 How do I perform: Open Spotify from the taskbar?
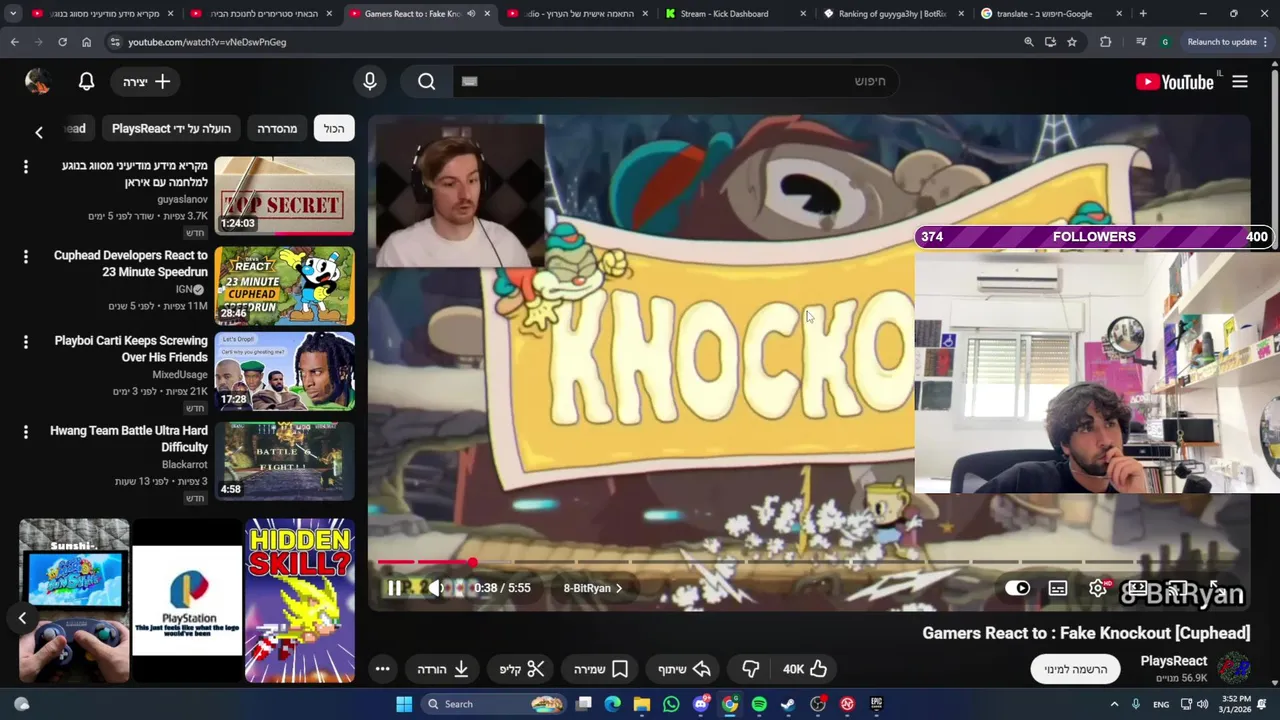point(759,704)
